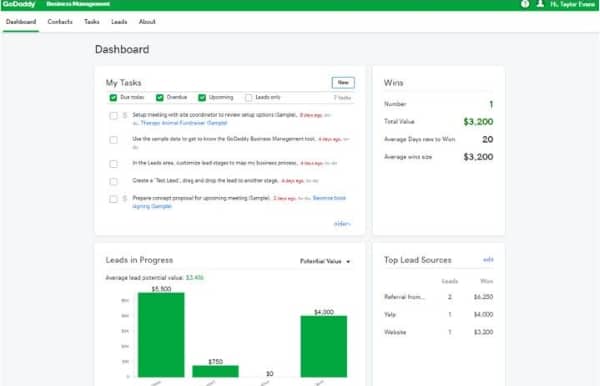Click the lead icon beside 'Setup meeting' task
The image size is (600, 386).
pyautogui.click(x=125, y=115)
